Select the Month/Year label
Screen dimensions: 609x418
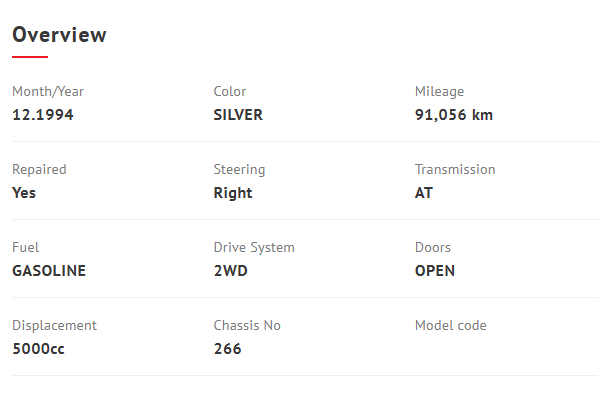pos(48,91)
